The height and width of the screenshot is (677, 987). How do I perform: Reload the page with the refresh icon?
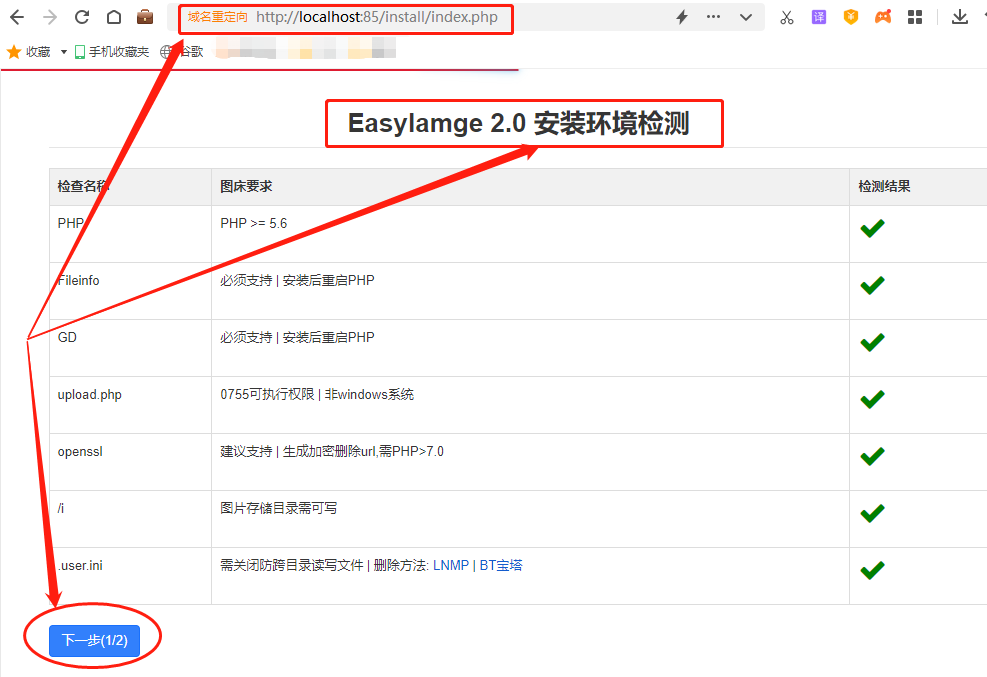coord(81,17)
